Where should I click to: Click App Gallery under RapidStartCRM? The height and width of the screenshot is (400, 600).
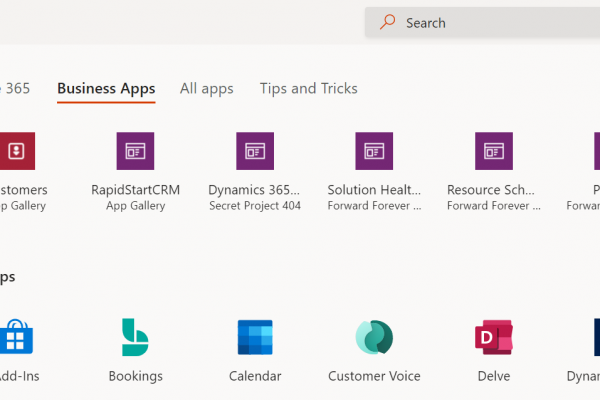(135, 206)
